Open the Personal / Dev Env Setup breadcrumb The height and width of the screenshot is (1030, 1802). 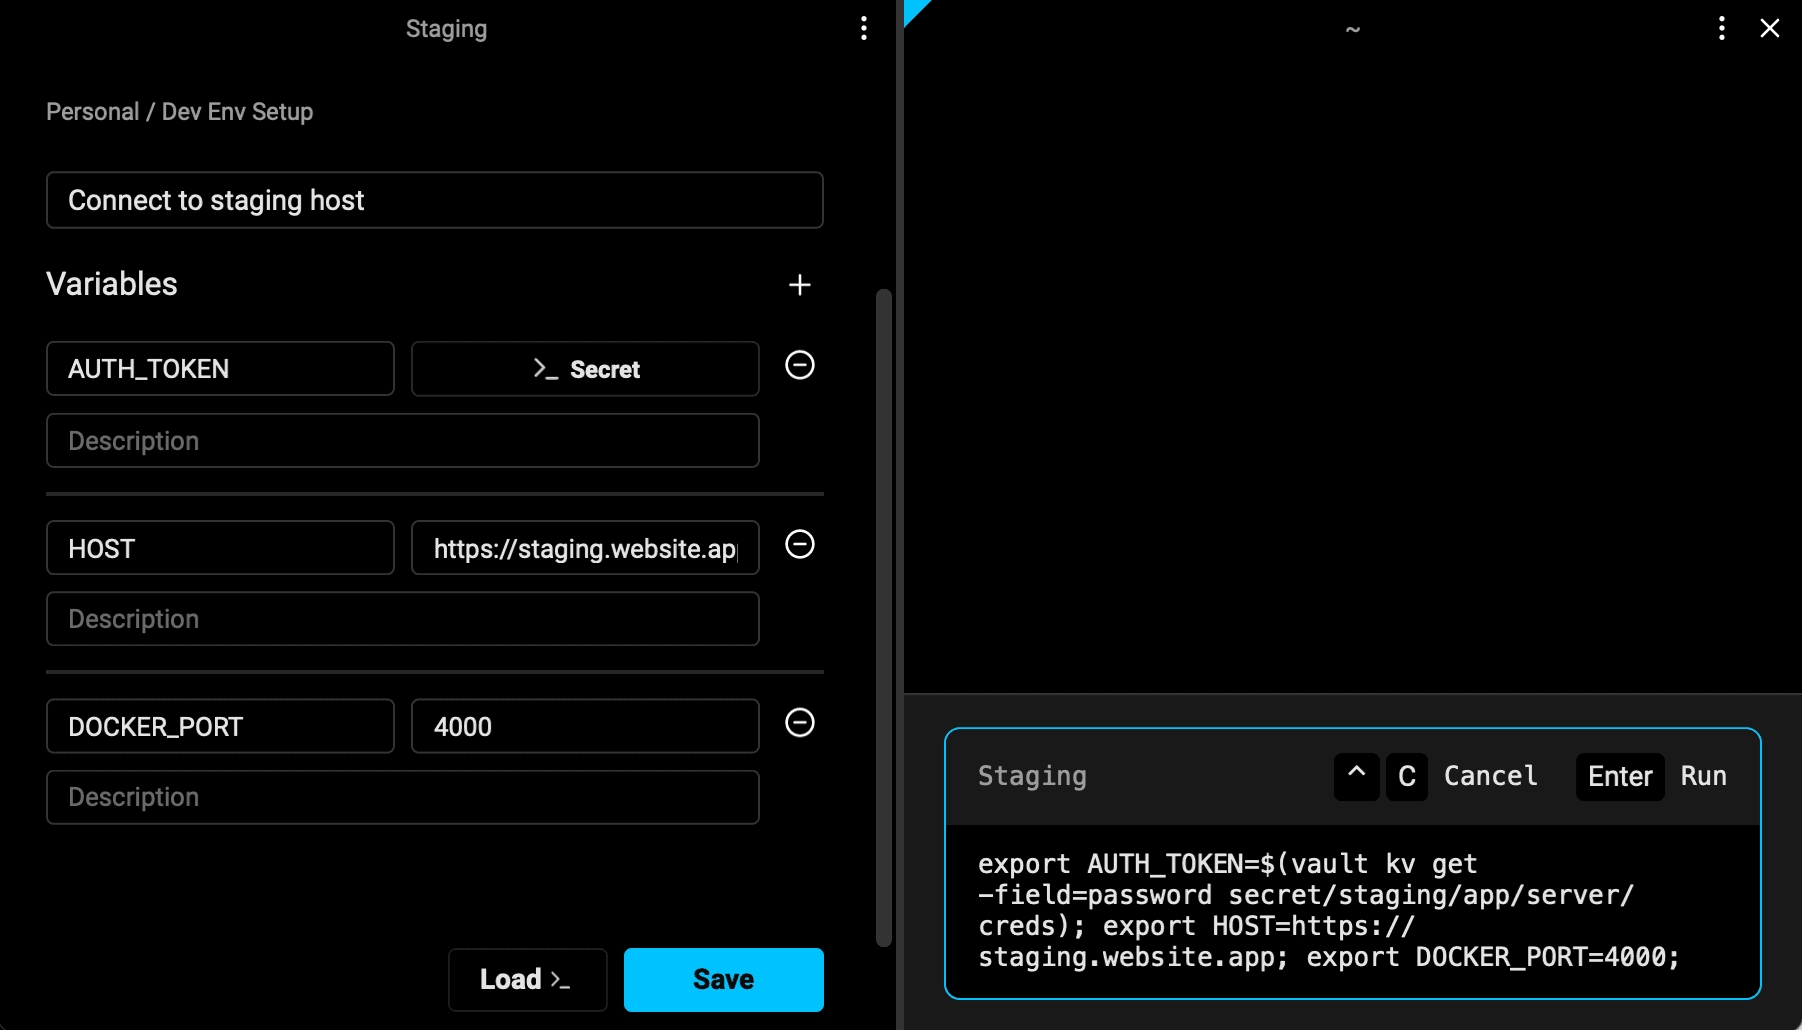(180, 112)
